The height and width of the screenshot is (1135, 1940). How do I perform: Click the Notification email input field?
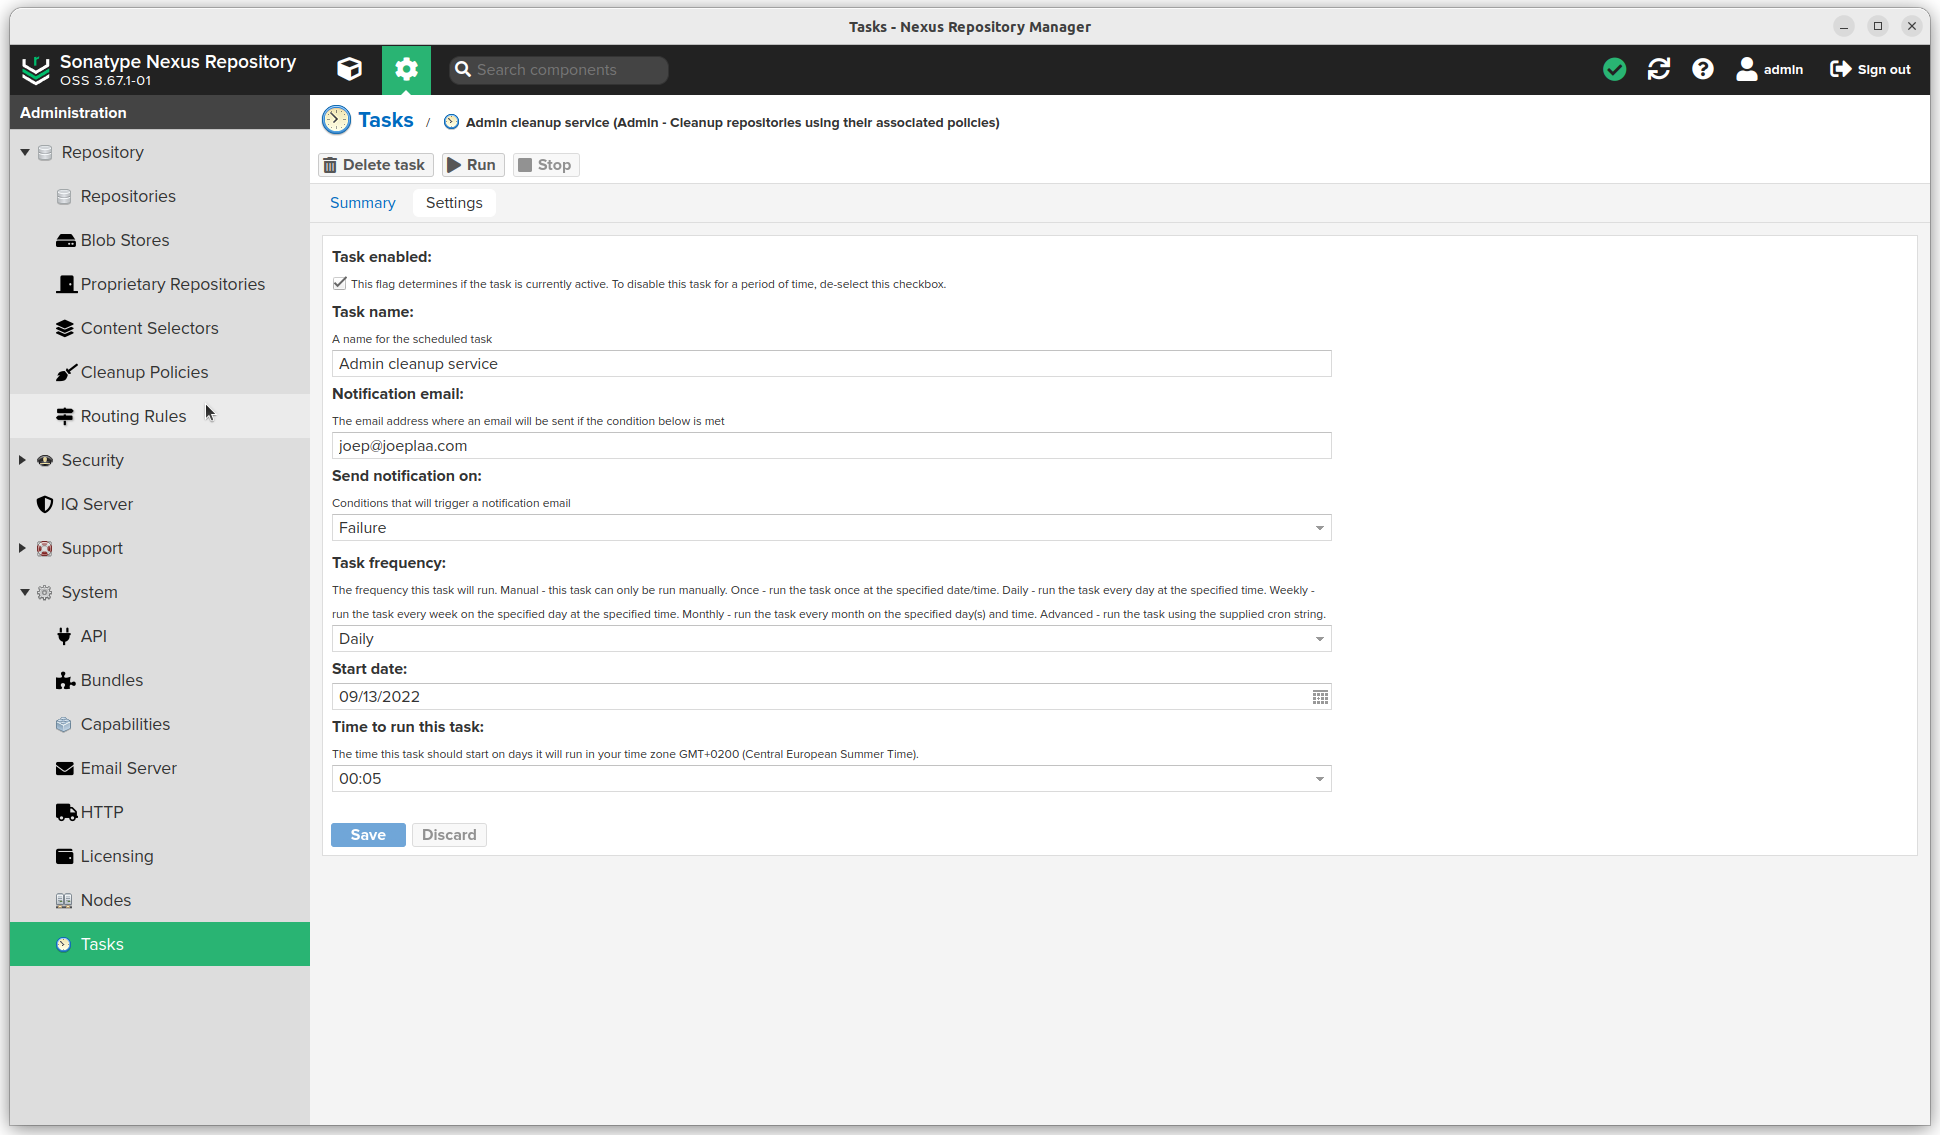click(x=831, y=446)
